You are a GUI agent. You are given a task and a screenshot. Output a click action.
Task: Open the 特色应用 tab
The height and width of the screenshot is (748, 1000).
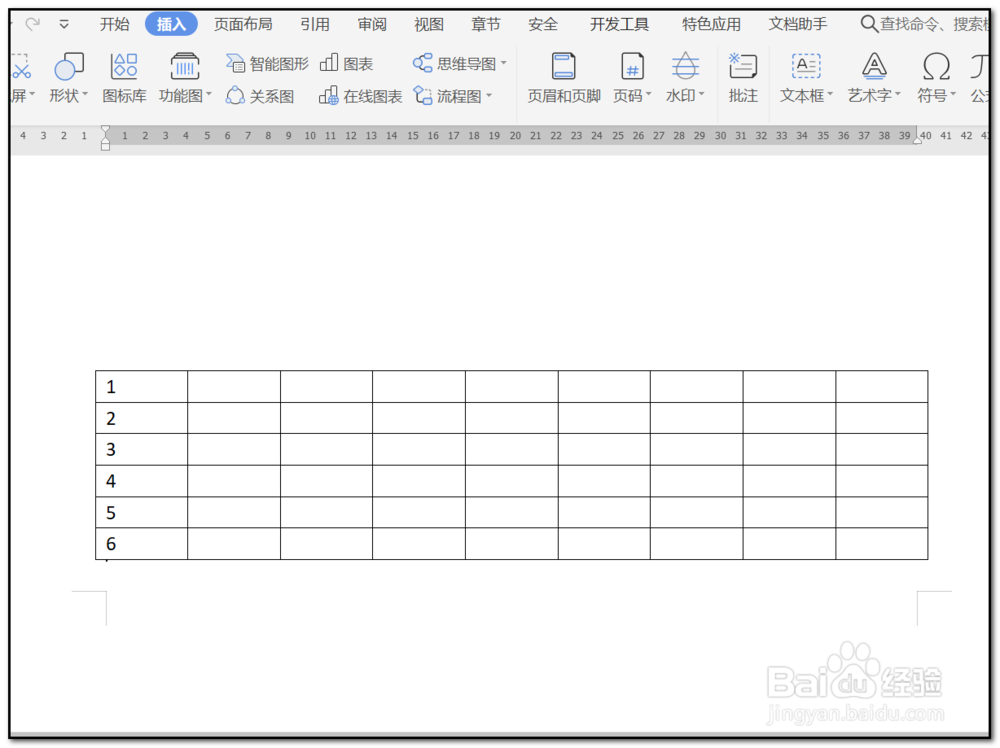point(711,24)
